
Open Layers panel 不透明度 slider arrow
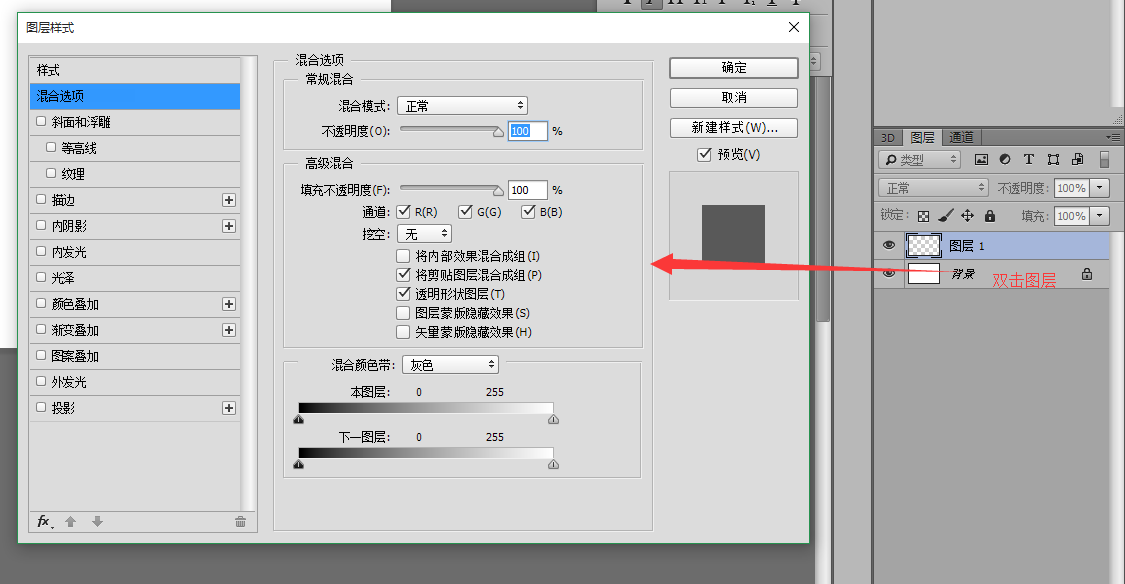(x=1099, y=188)
